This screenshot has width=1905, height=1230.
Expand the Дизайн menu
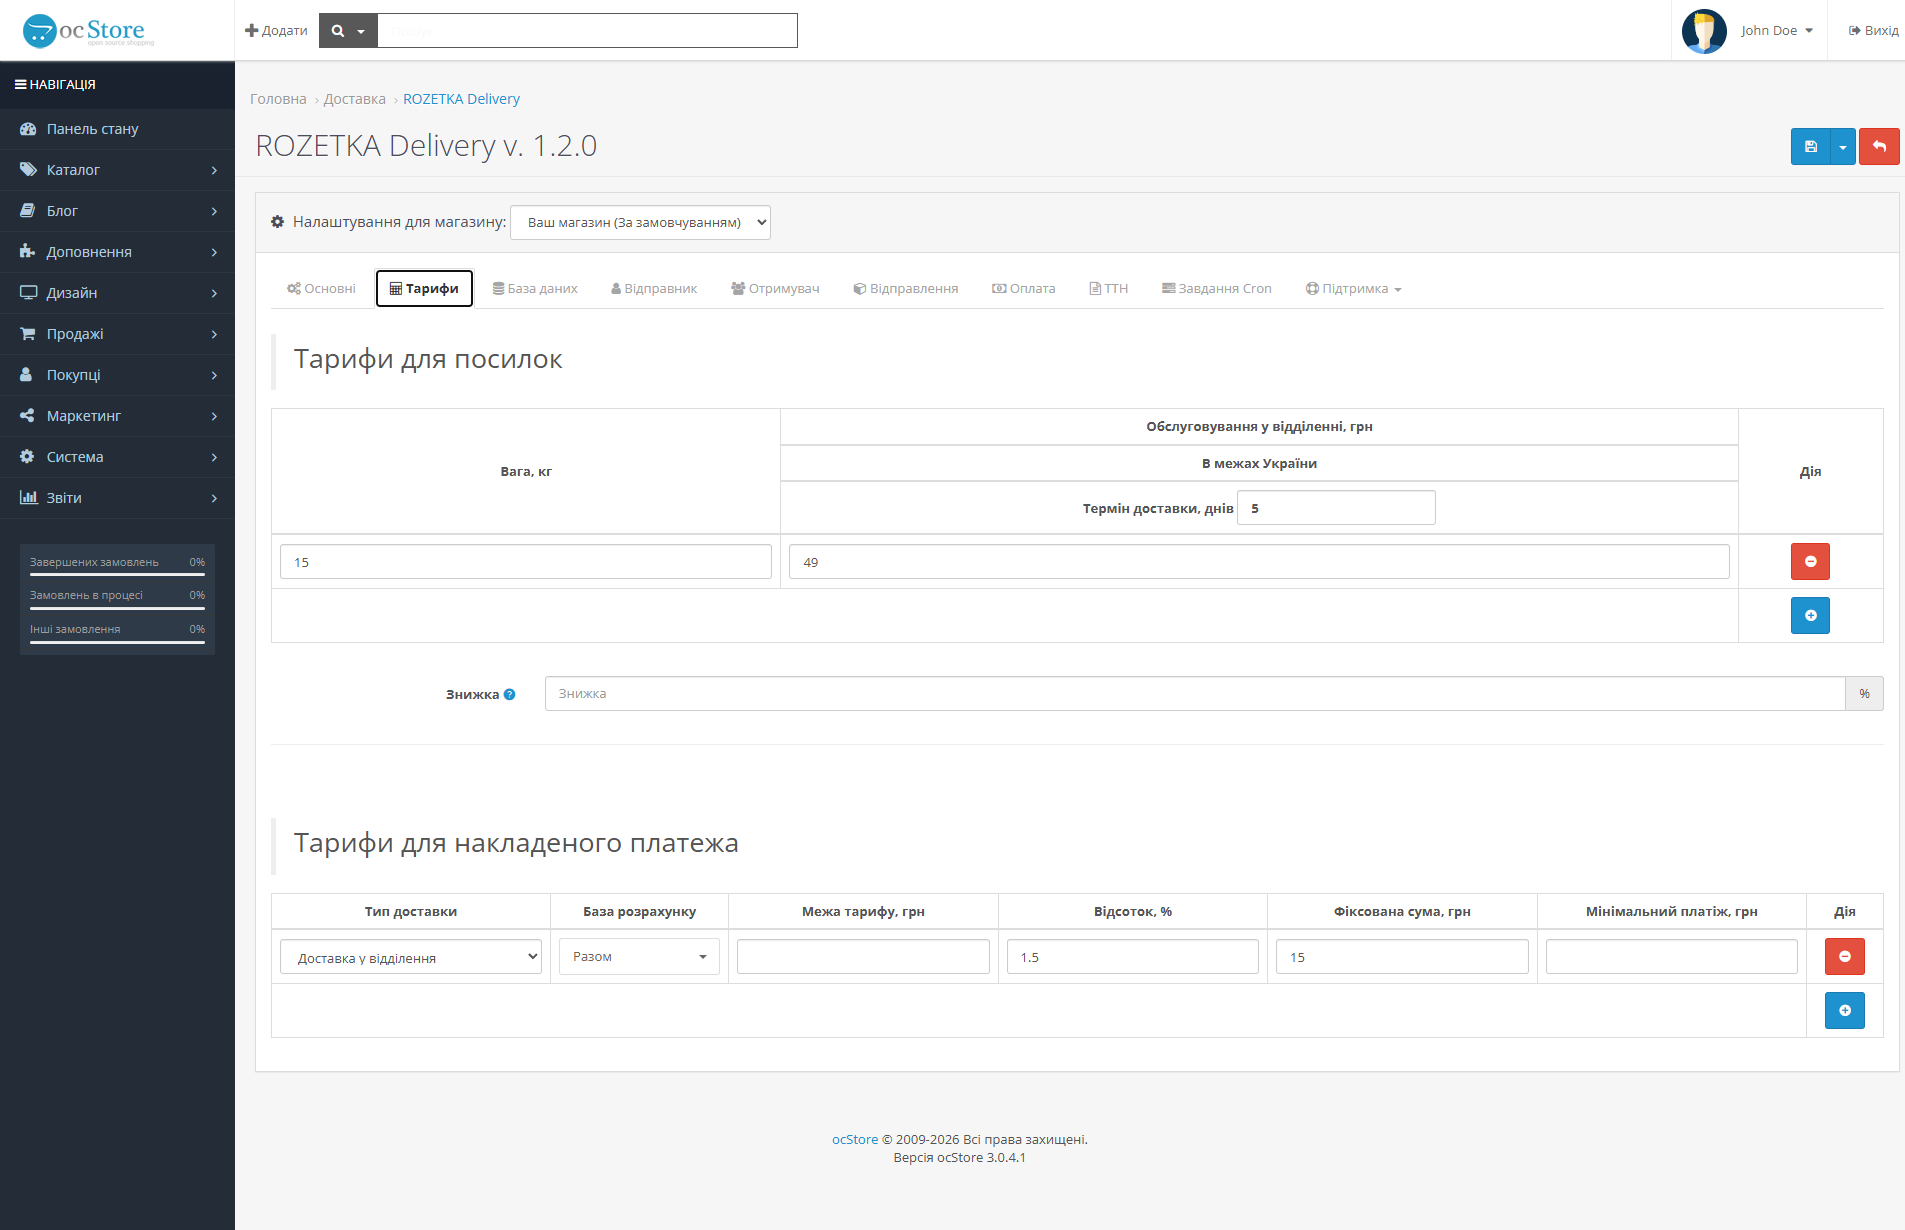pos(117,293)
